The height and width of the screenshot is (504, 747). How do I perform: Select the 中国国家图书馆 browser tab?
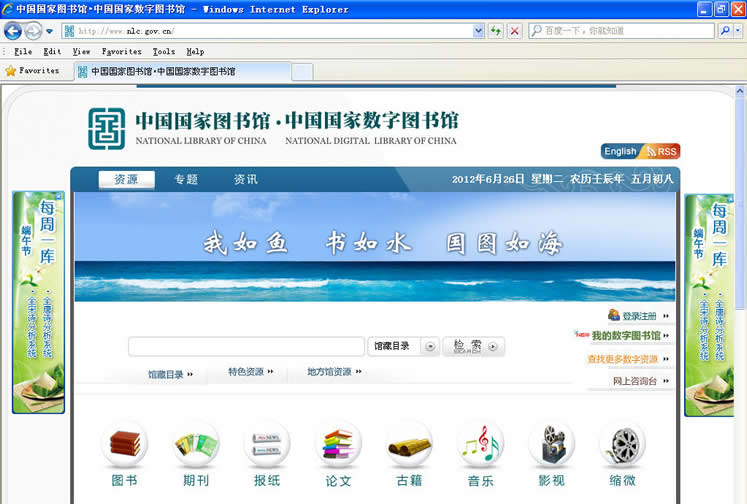click(182, 71)
